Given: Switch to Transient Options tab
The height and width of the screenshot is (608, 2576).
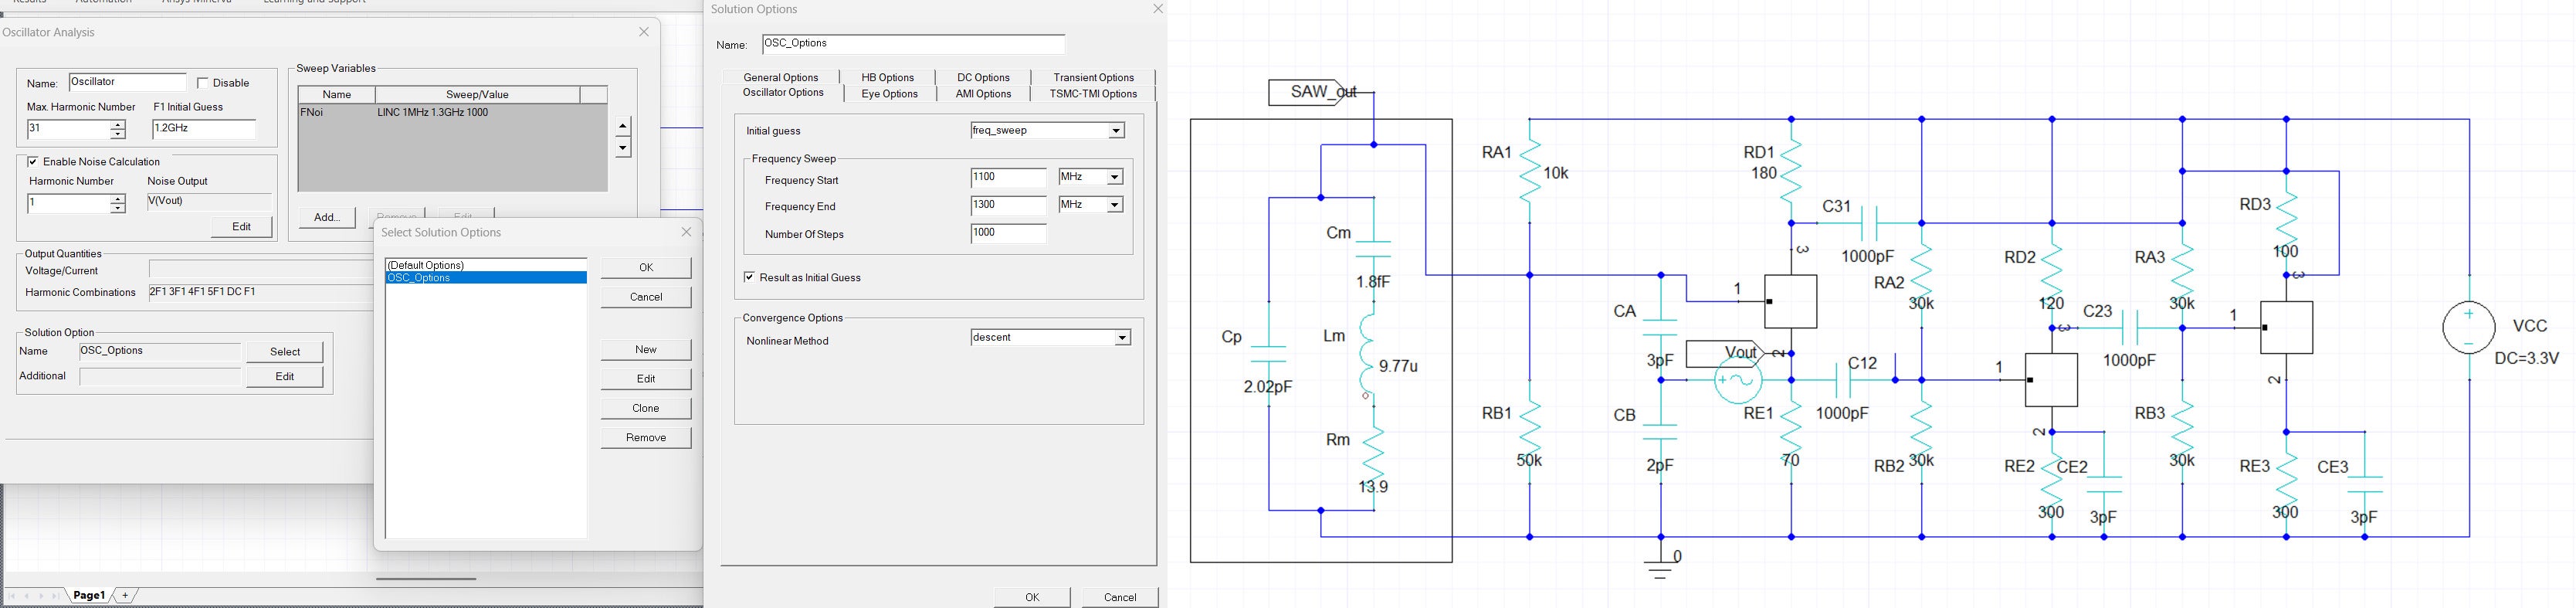Looking at the screenshot, I should tap(1093, 77).
